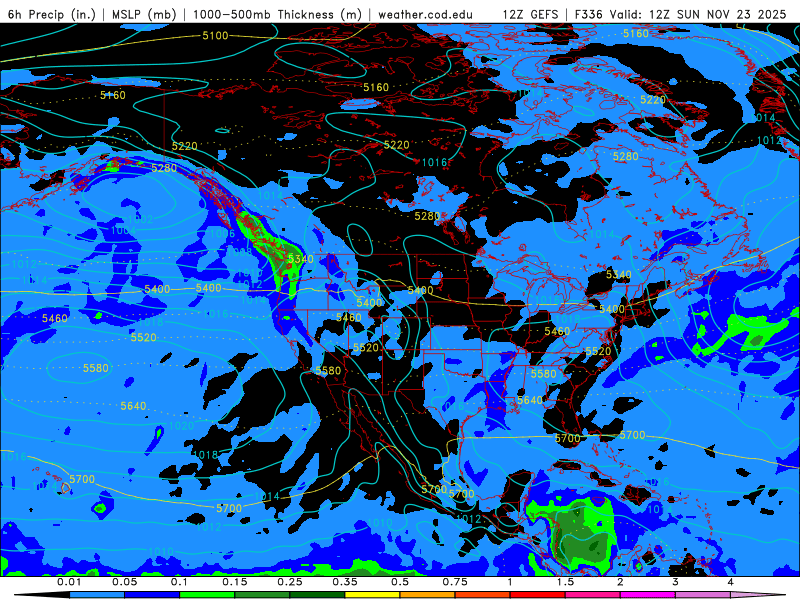This screenshot has height=600, width=800.
Task: Click the '5100' thickness contour label
Action: coord(215,36)
